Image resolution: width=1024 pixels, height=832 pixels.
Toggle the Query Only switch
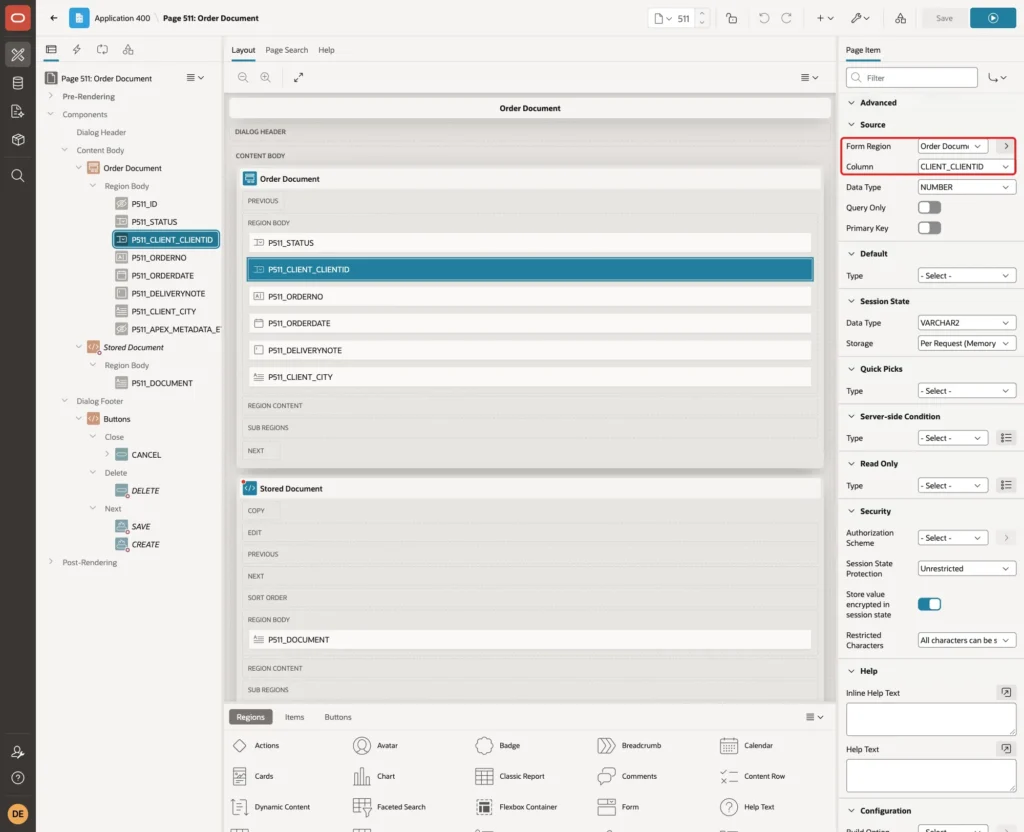929,208
